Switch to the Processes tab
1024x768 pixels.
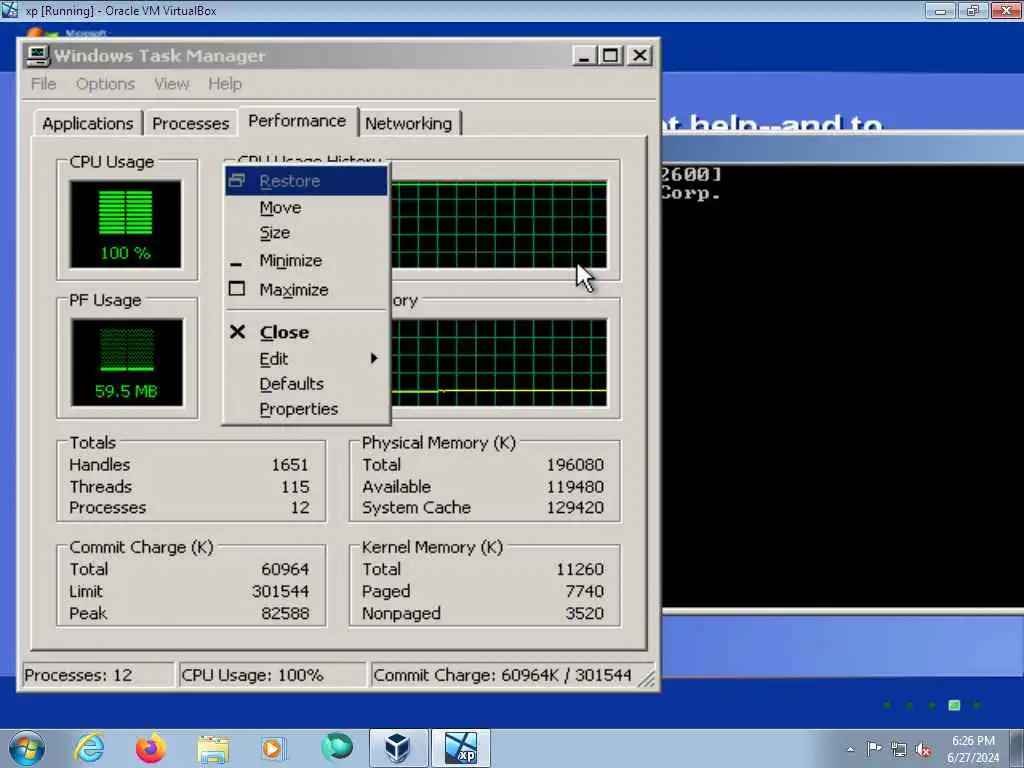tap(191, 123)
